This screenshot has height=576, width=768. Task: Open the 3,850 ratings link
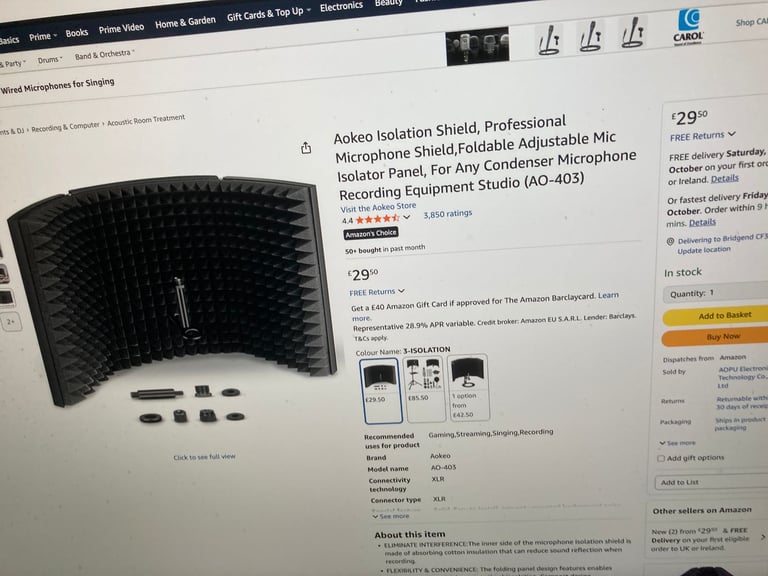(x=448, y=214)
